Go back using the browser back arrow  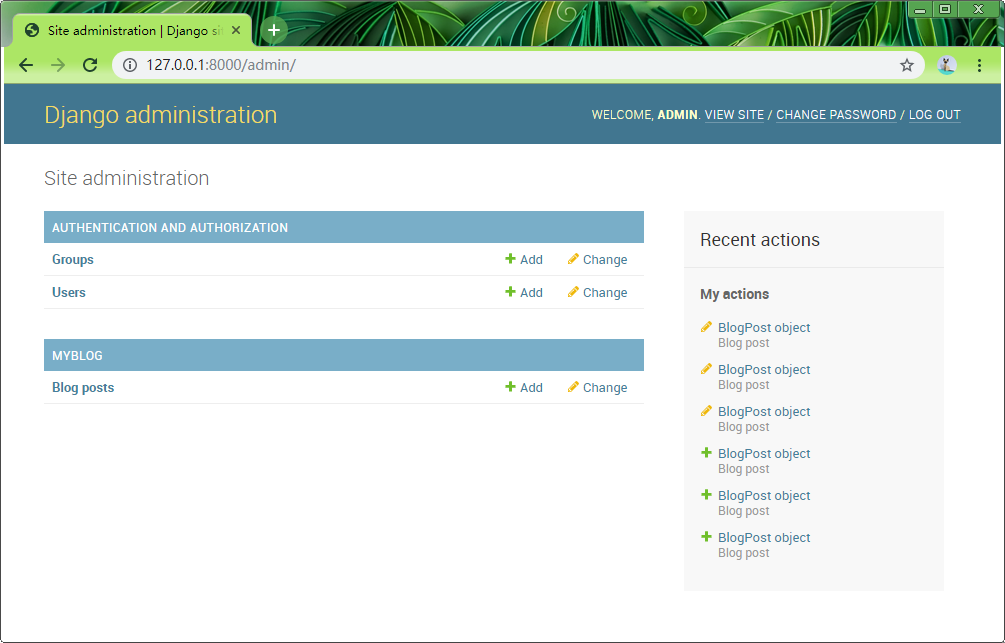26,65
